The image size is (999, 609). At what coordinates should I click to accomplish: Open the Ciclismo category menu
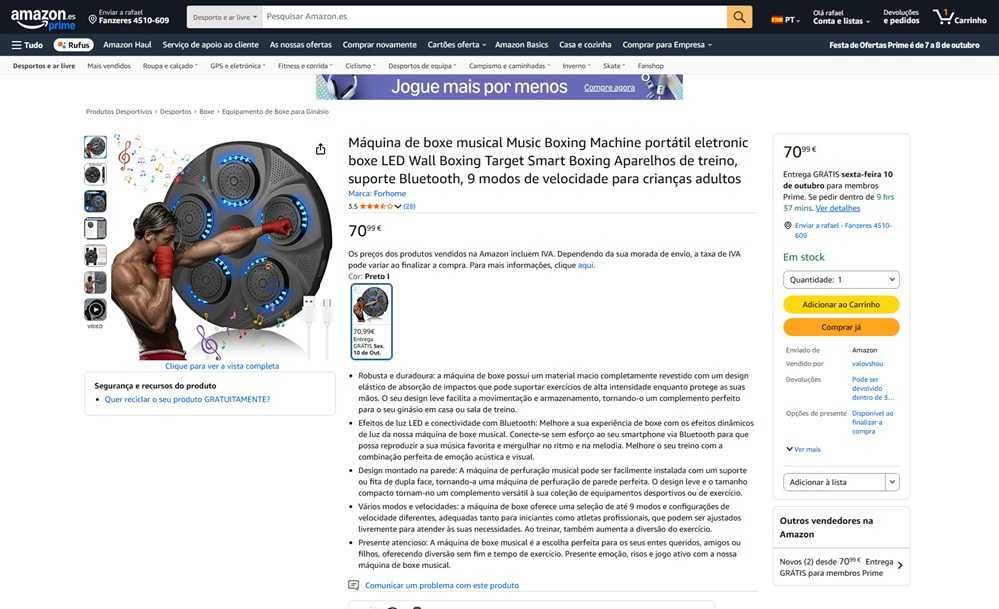360,66
